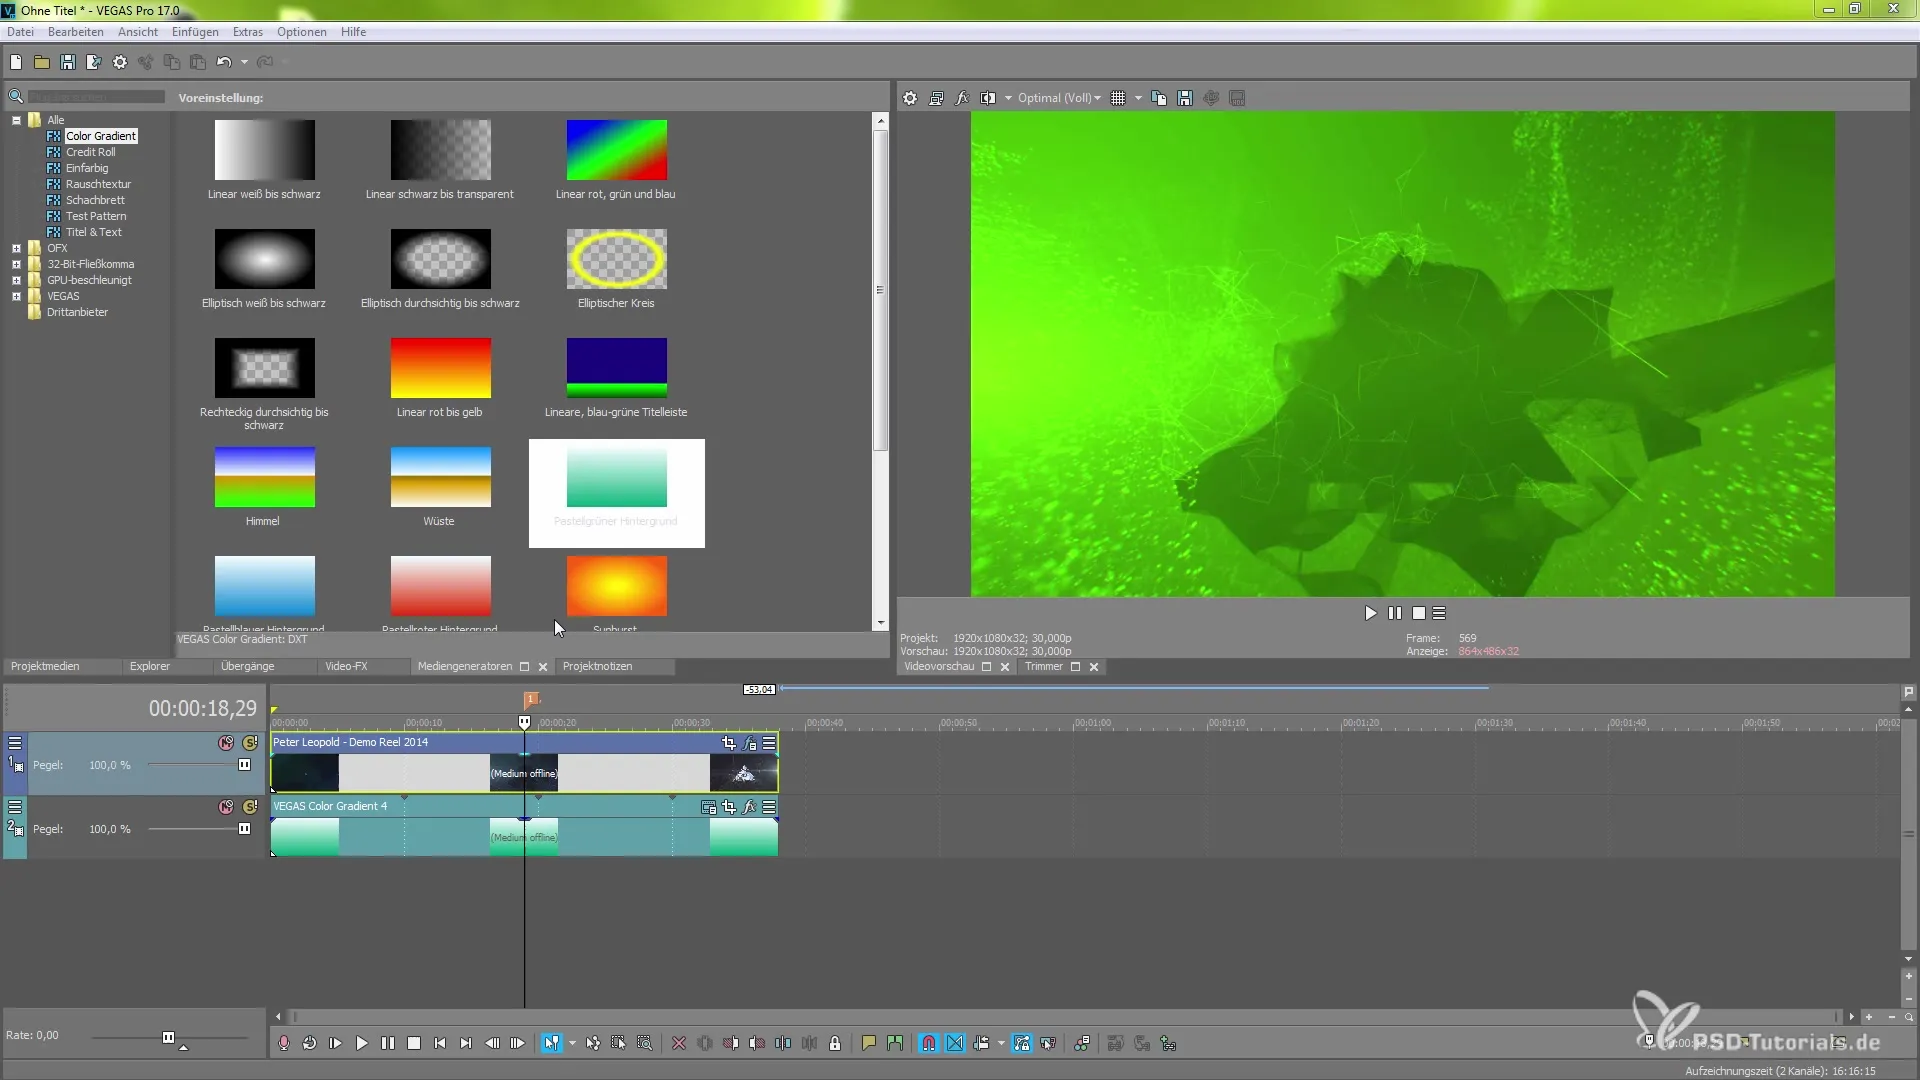
Task: Mute video track 1
Action: [226, 743]
